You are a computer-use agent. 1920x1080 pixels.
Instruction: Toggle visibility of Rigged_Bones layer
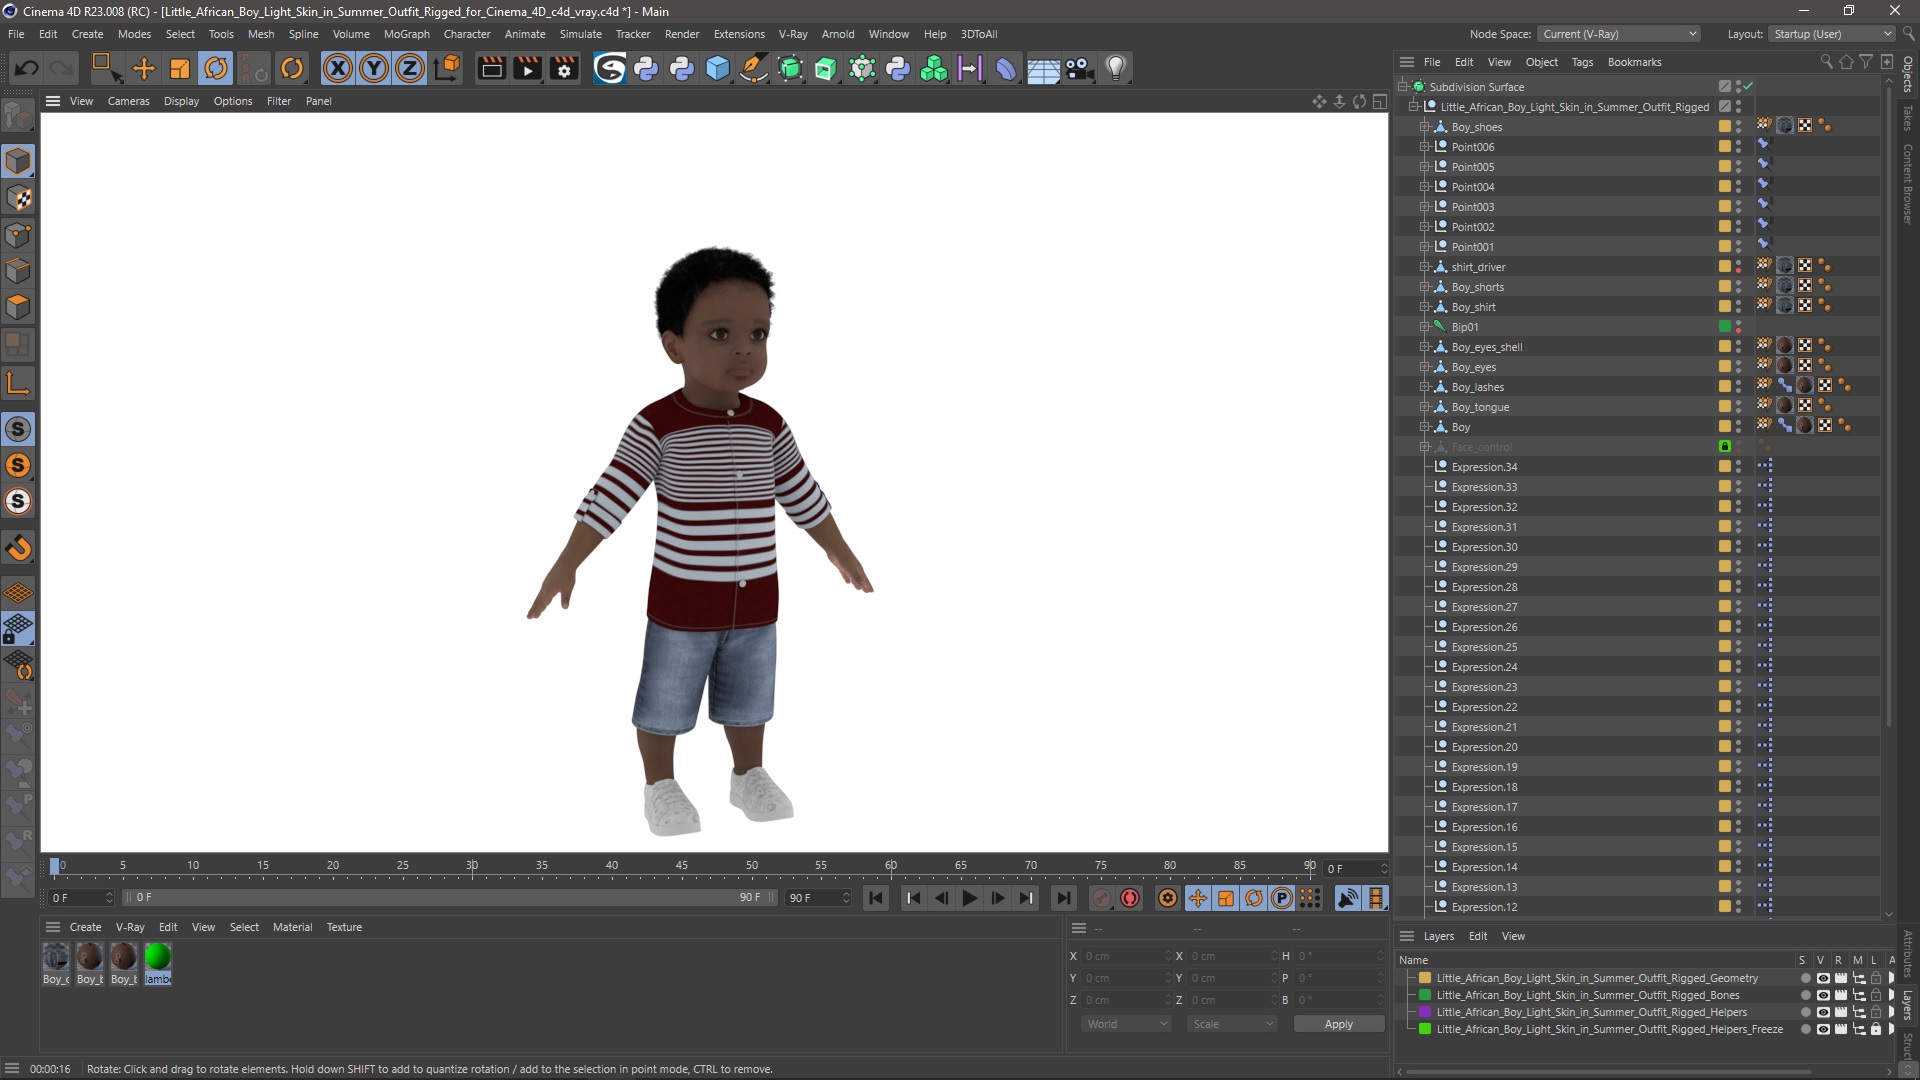click(1822, 995)
